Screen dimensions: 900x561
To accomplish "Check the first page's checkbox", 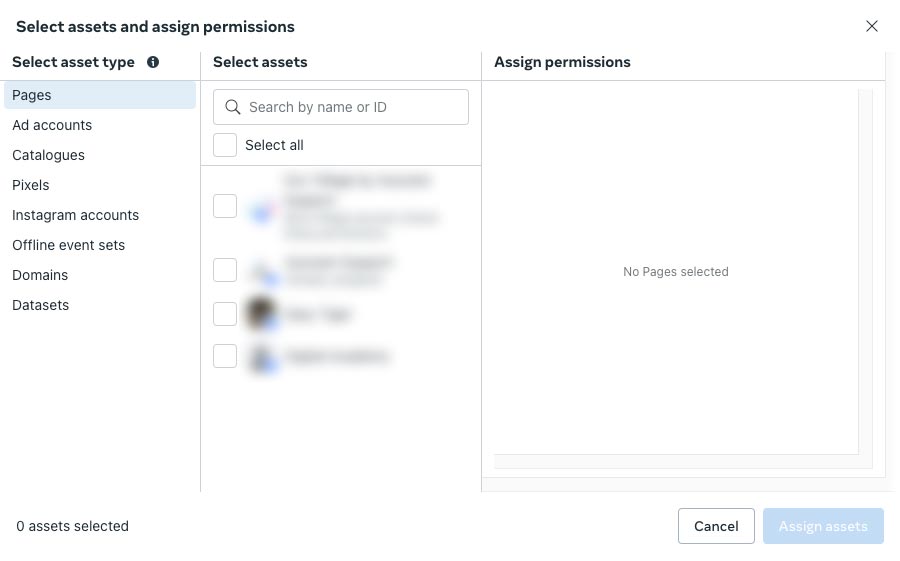I will [x=225, y=206].
